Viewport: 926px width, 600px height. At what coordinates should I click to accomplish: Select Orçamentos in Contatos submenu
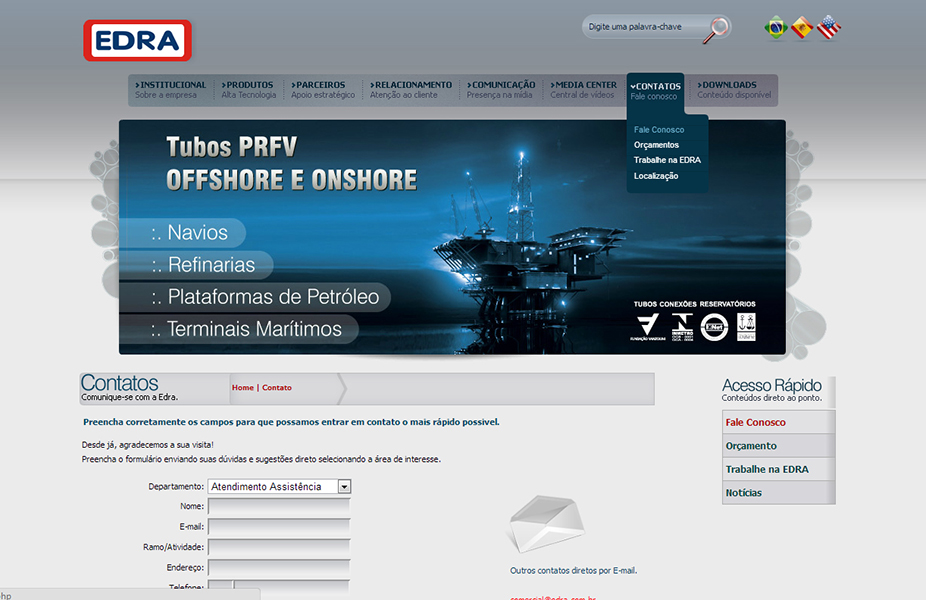click(656, 145)
